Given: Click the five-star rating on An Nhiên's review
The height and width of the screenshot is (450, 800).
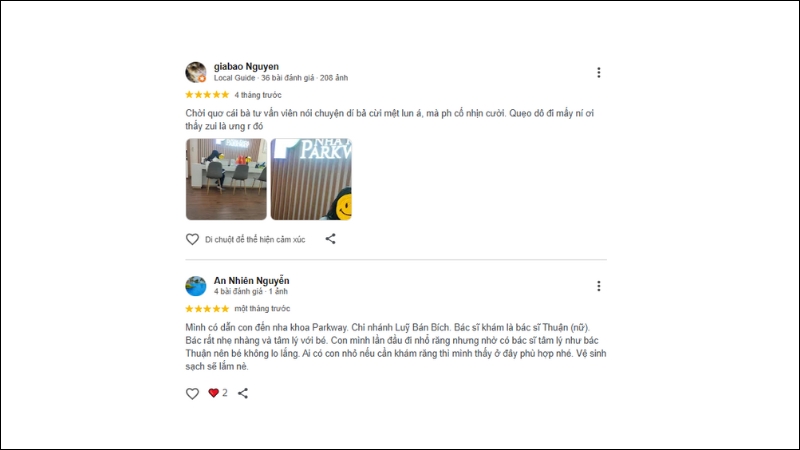Looking at the screenshot, I should pyautogui.click(x=207, y=309).
